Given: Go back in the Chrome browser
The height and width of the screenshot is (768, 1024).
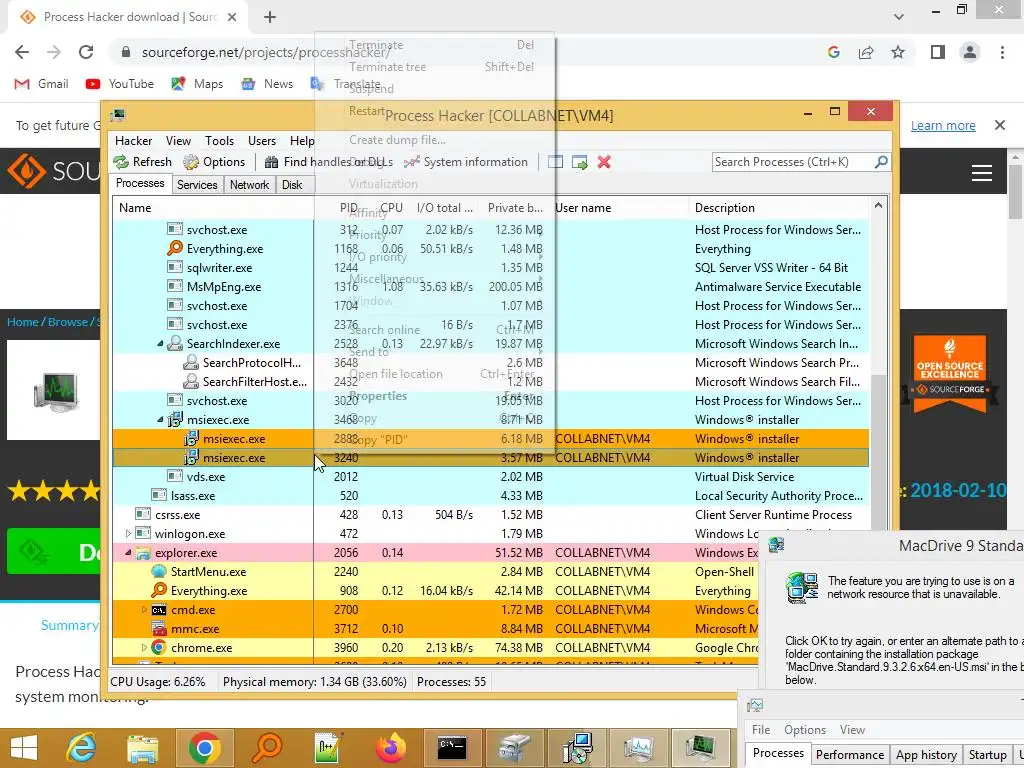Looking at the screenshot, I should pos(22,52).
